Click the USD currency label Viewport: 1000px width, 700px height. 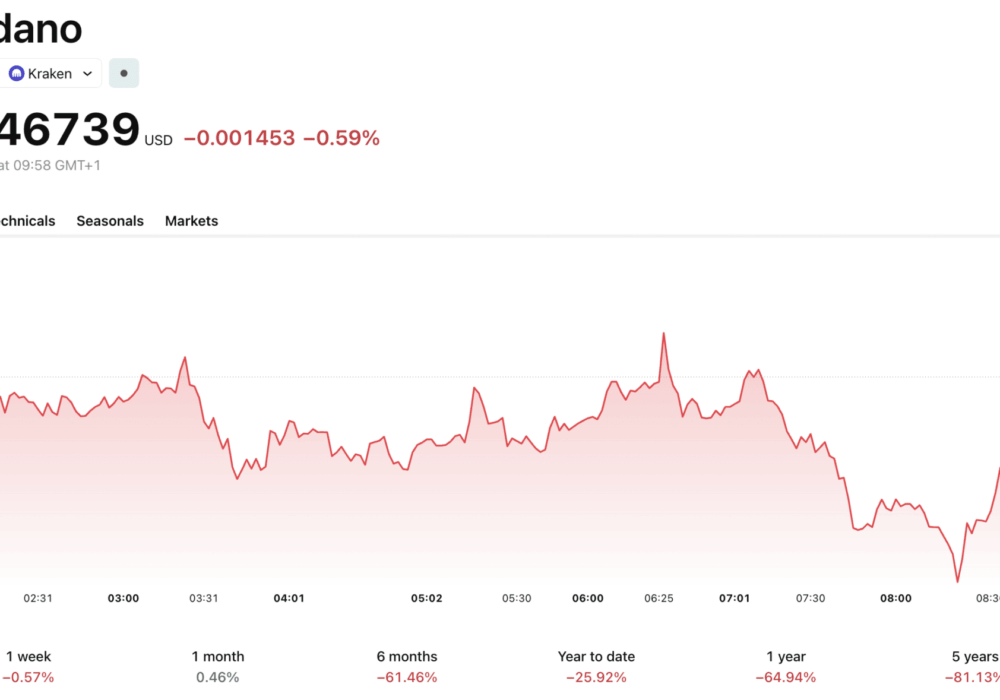coord(158,141)
